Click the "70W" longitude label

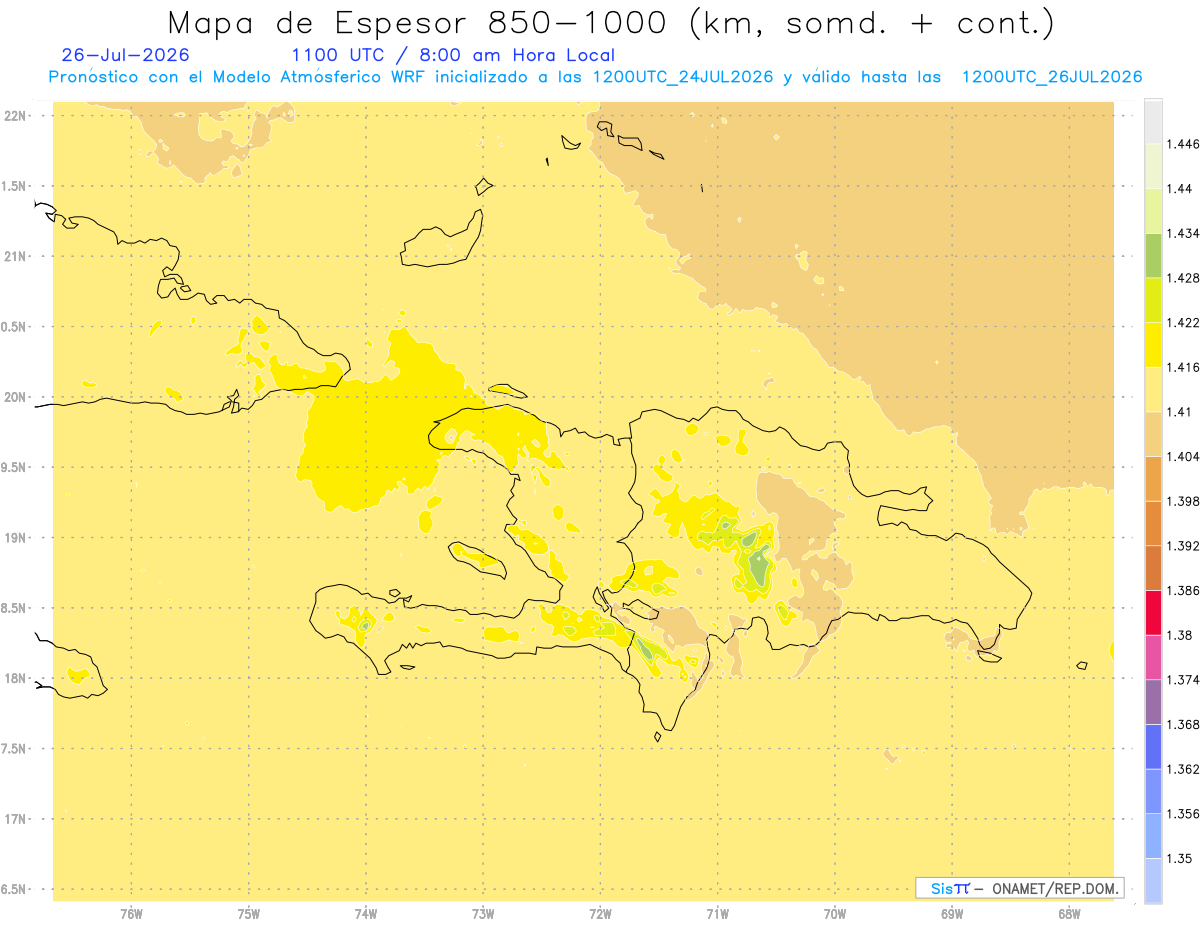click(835, 914)
